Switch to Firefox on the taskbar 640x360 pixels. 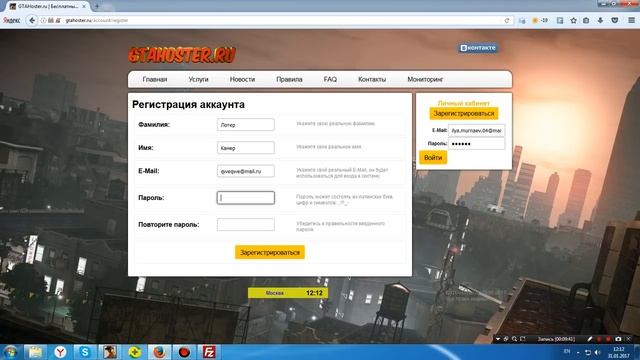(159, 352)
